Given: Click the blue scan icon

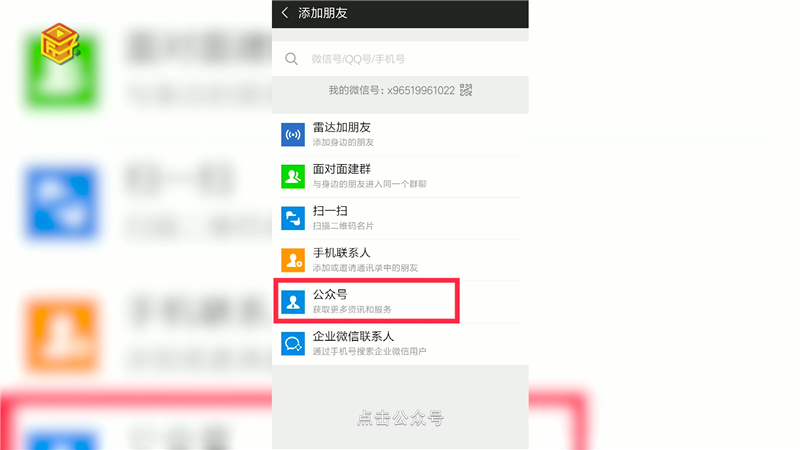Looking at the screenshot, I should (293, 218).
